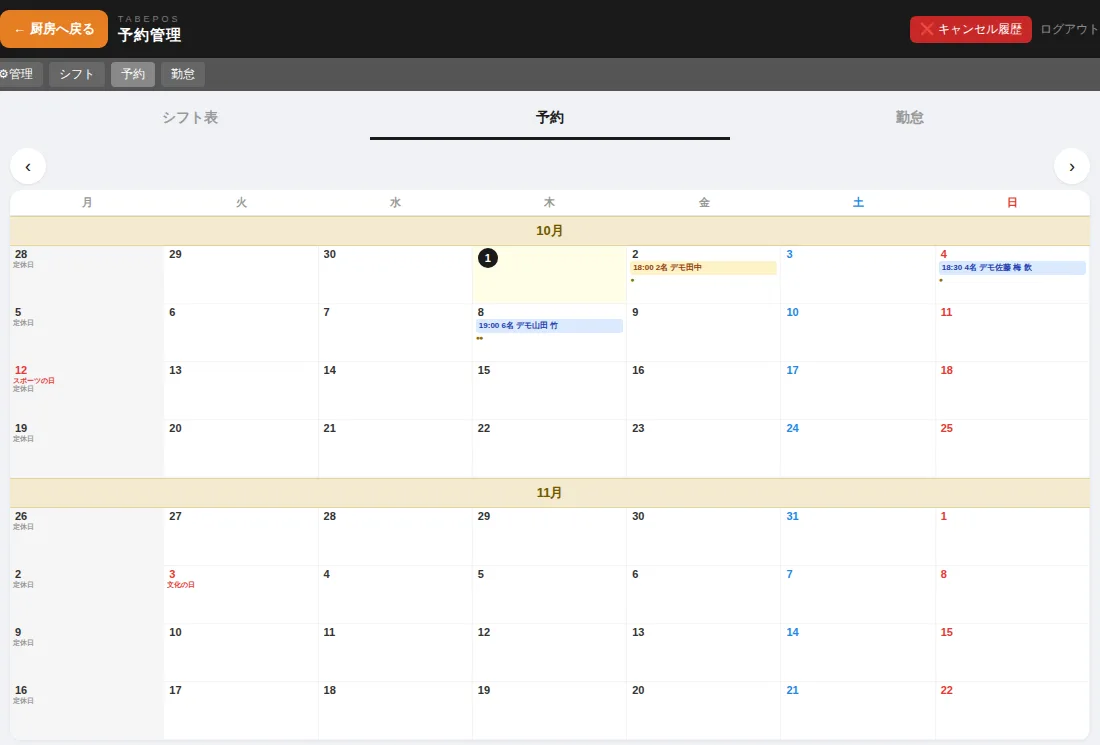Image resolution: width=1100 pixels, height=745 pixels.
Task: Select November 17 date cell
Action: pyautogui.click(x=241, y=711)
